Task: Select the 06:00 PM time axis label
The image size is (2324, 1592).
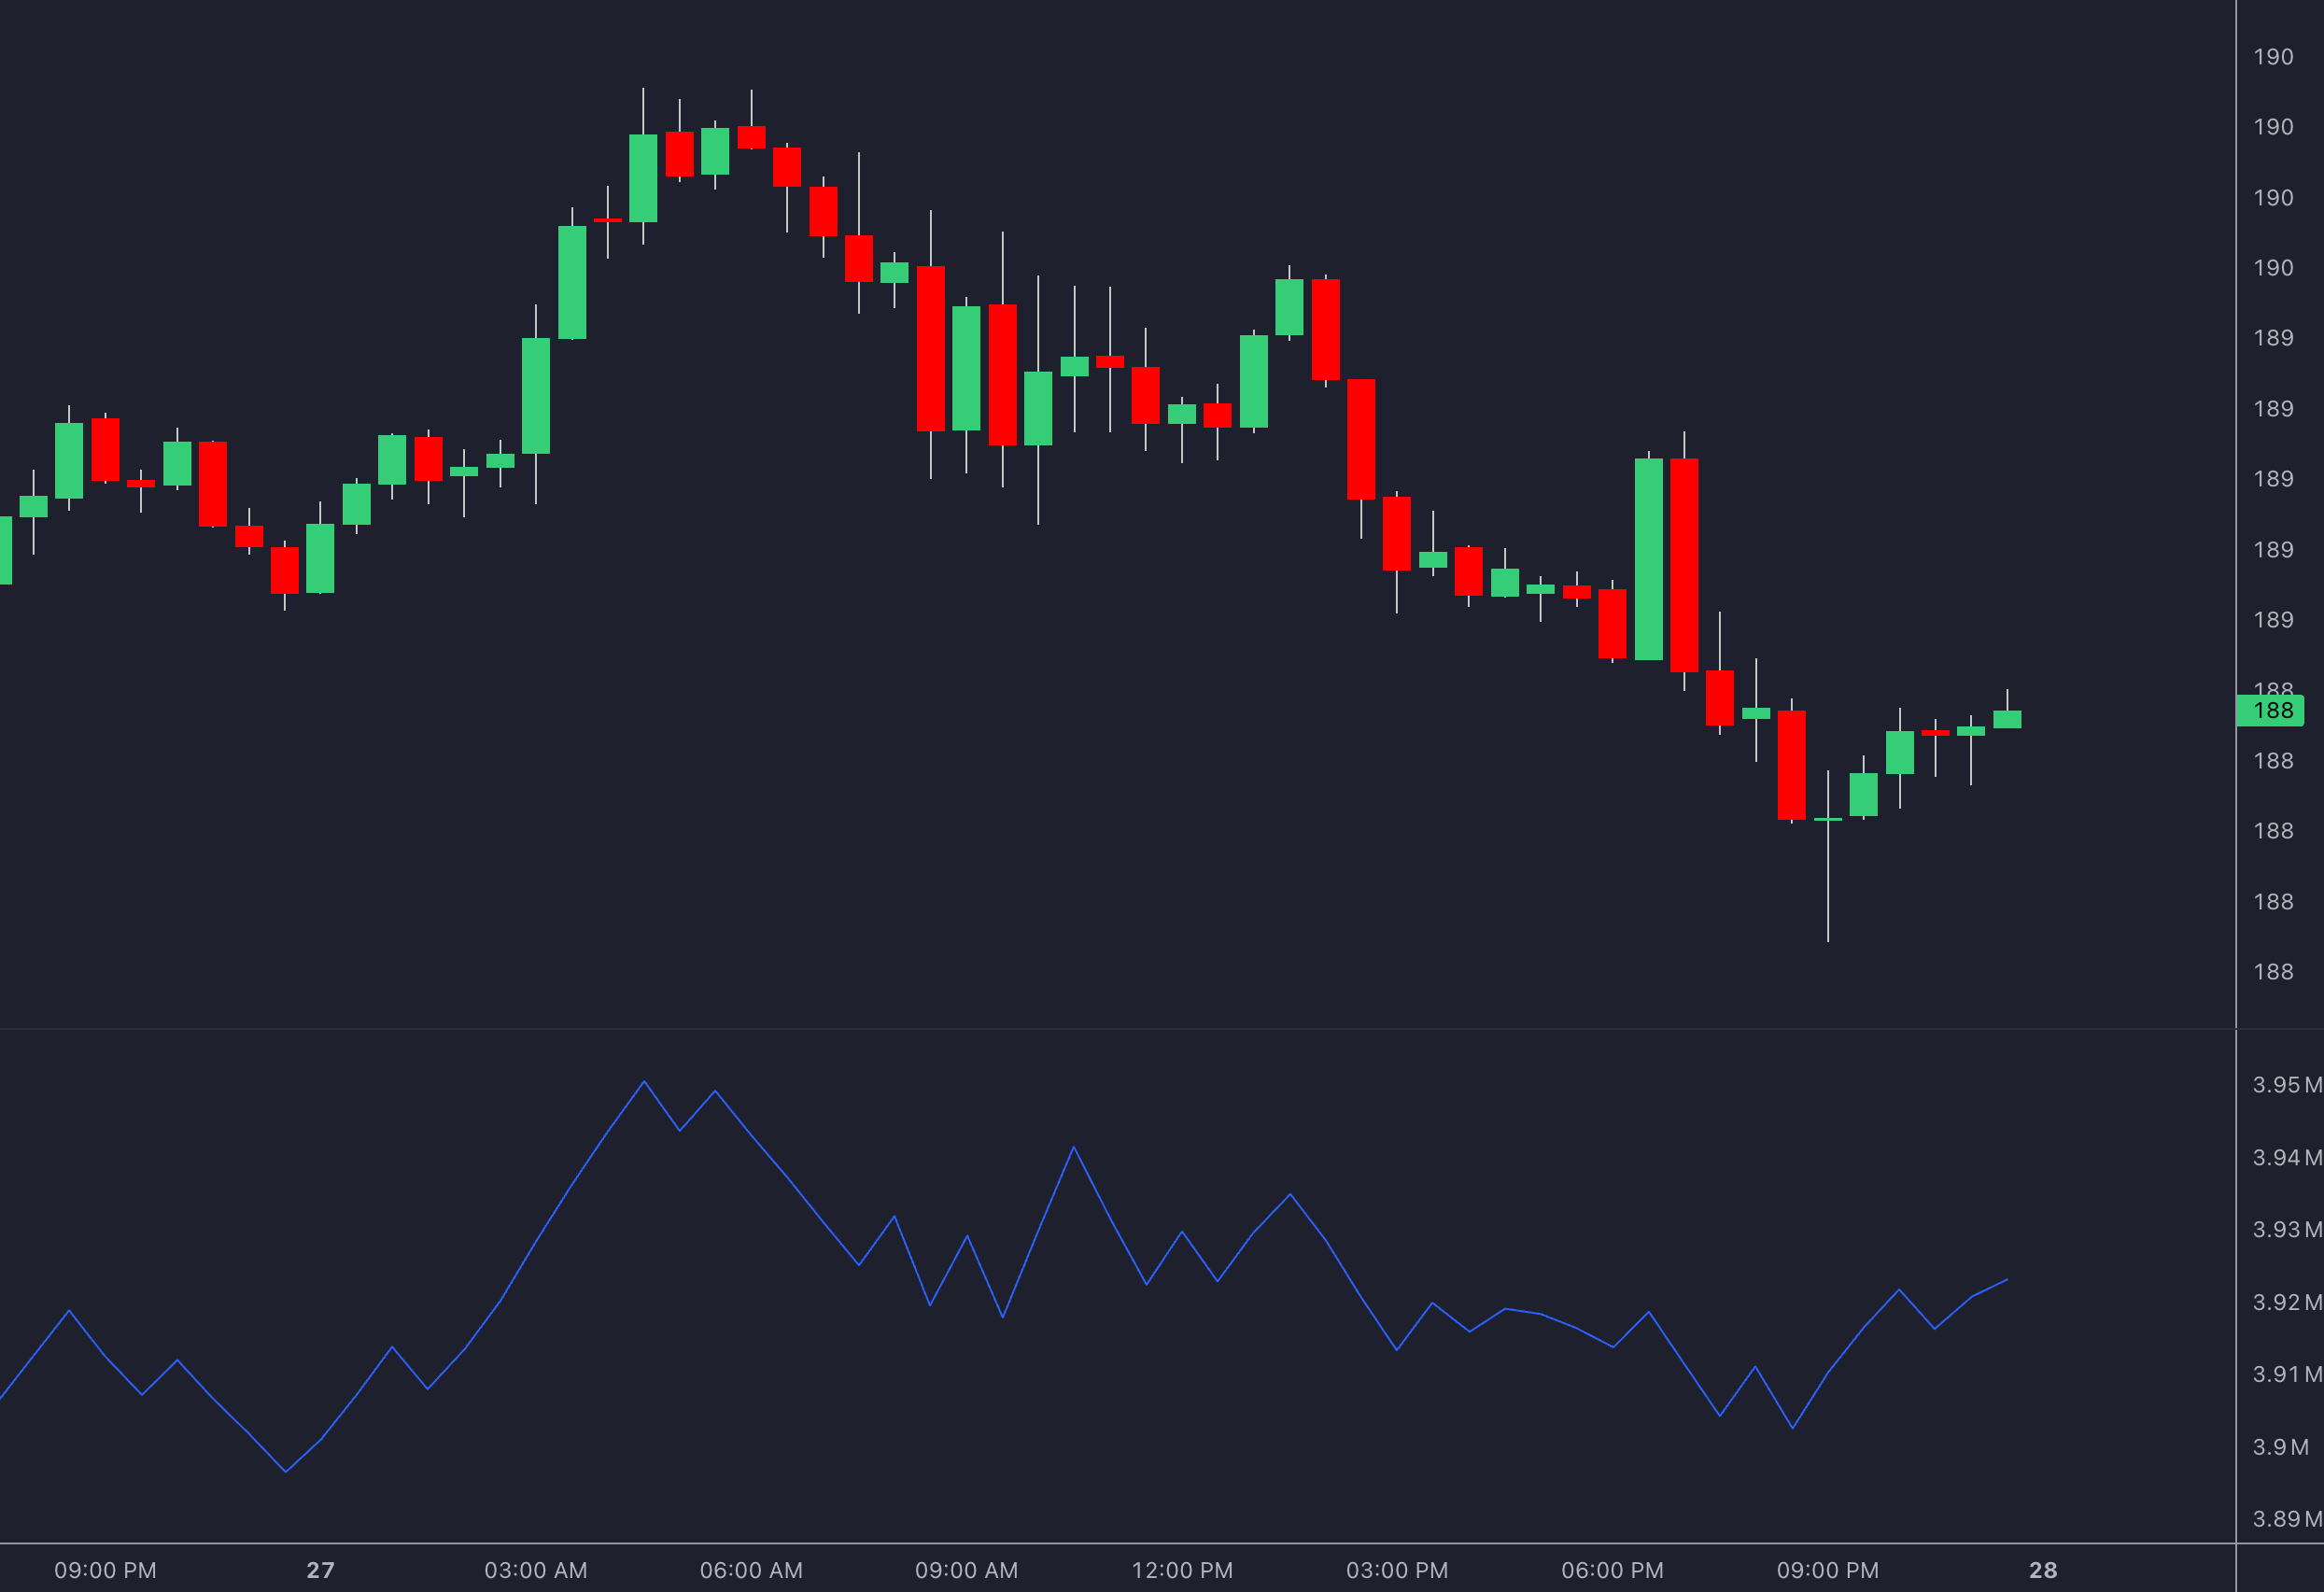Action: coord(1612,1570)
